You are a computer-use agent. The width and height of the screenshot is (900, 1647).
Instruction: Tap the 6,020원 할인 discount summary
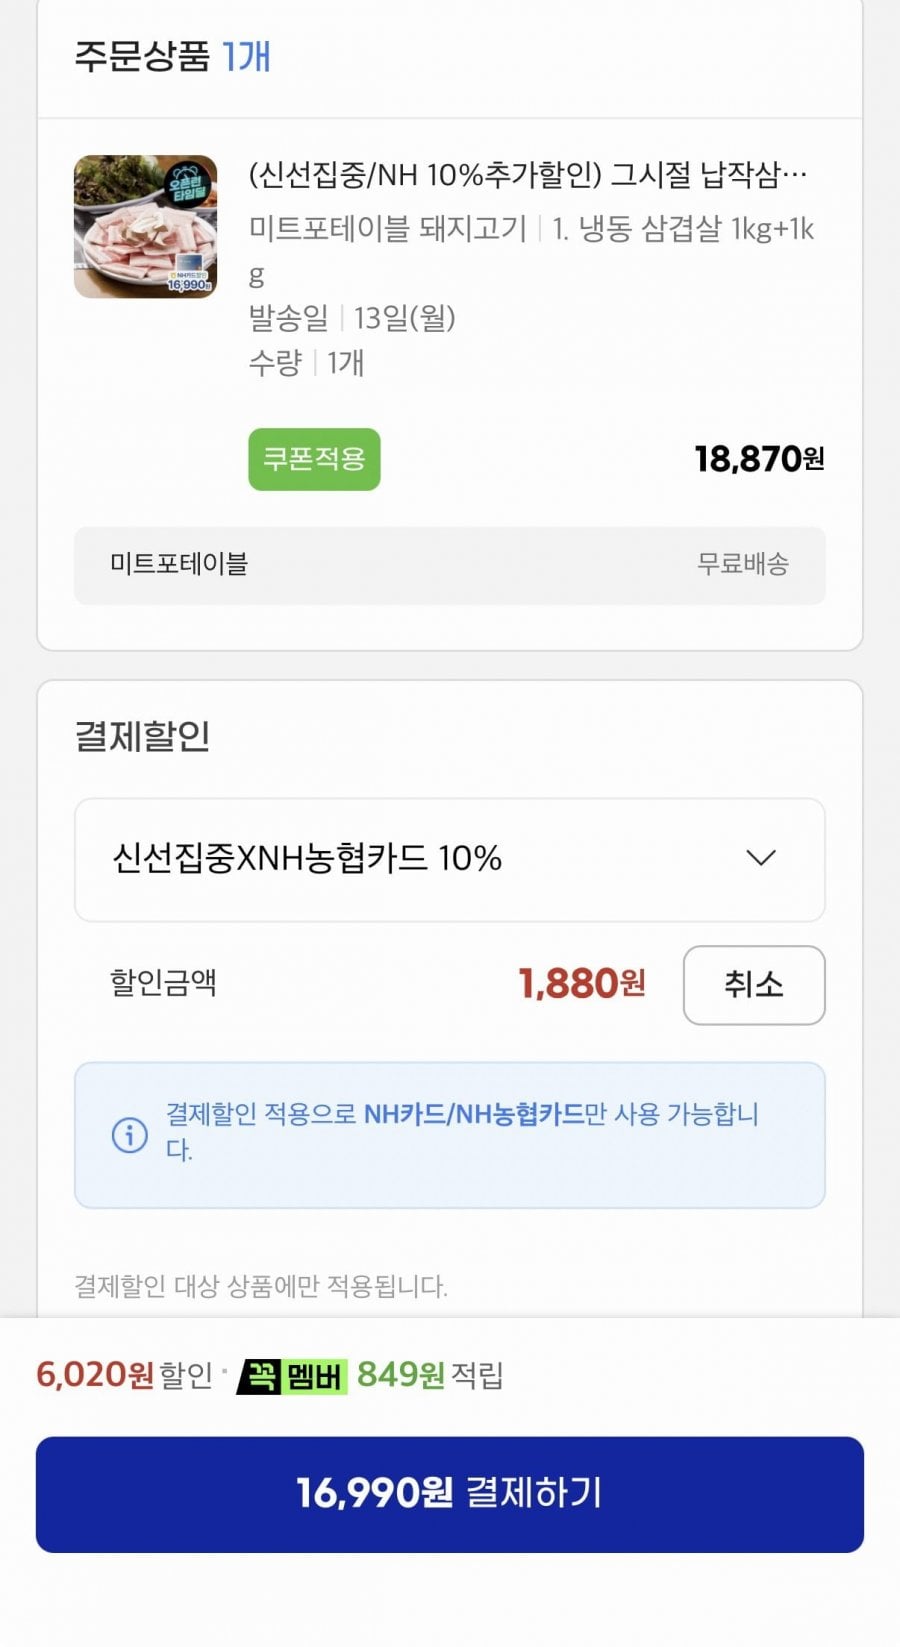pos(125,1375)
